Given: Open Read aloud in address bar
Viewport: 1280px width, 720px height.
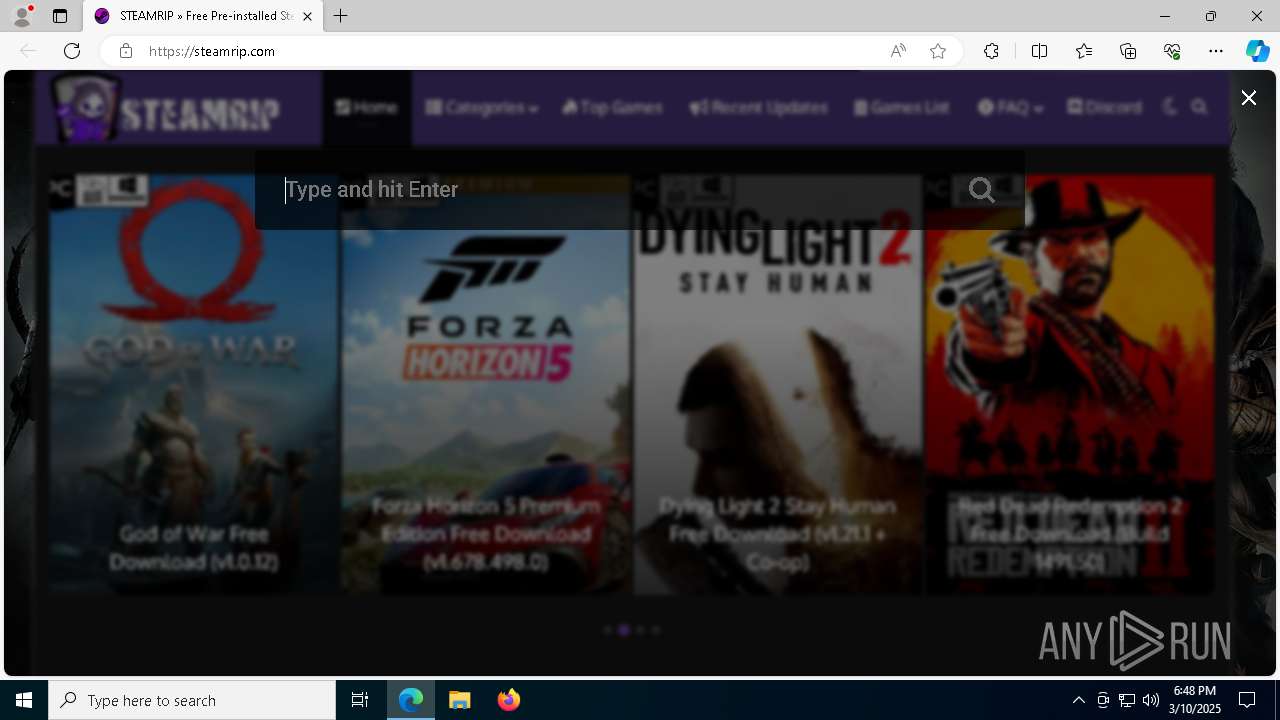Looking at the screenshot, I should [x=898, y=51].
